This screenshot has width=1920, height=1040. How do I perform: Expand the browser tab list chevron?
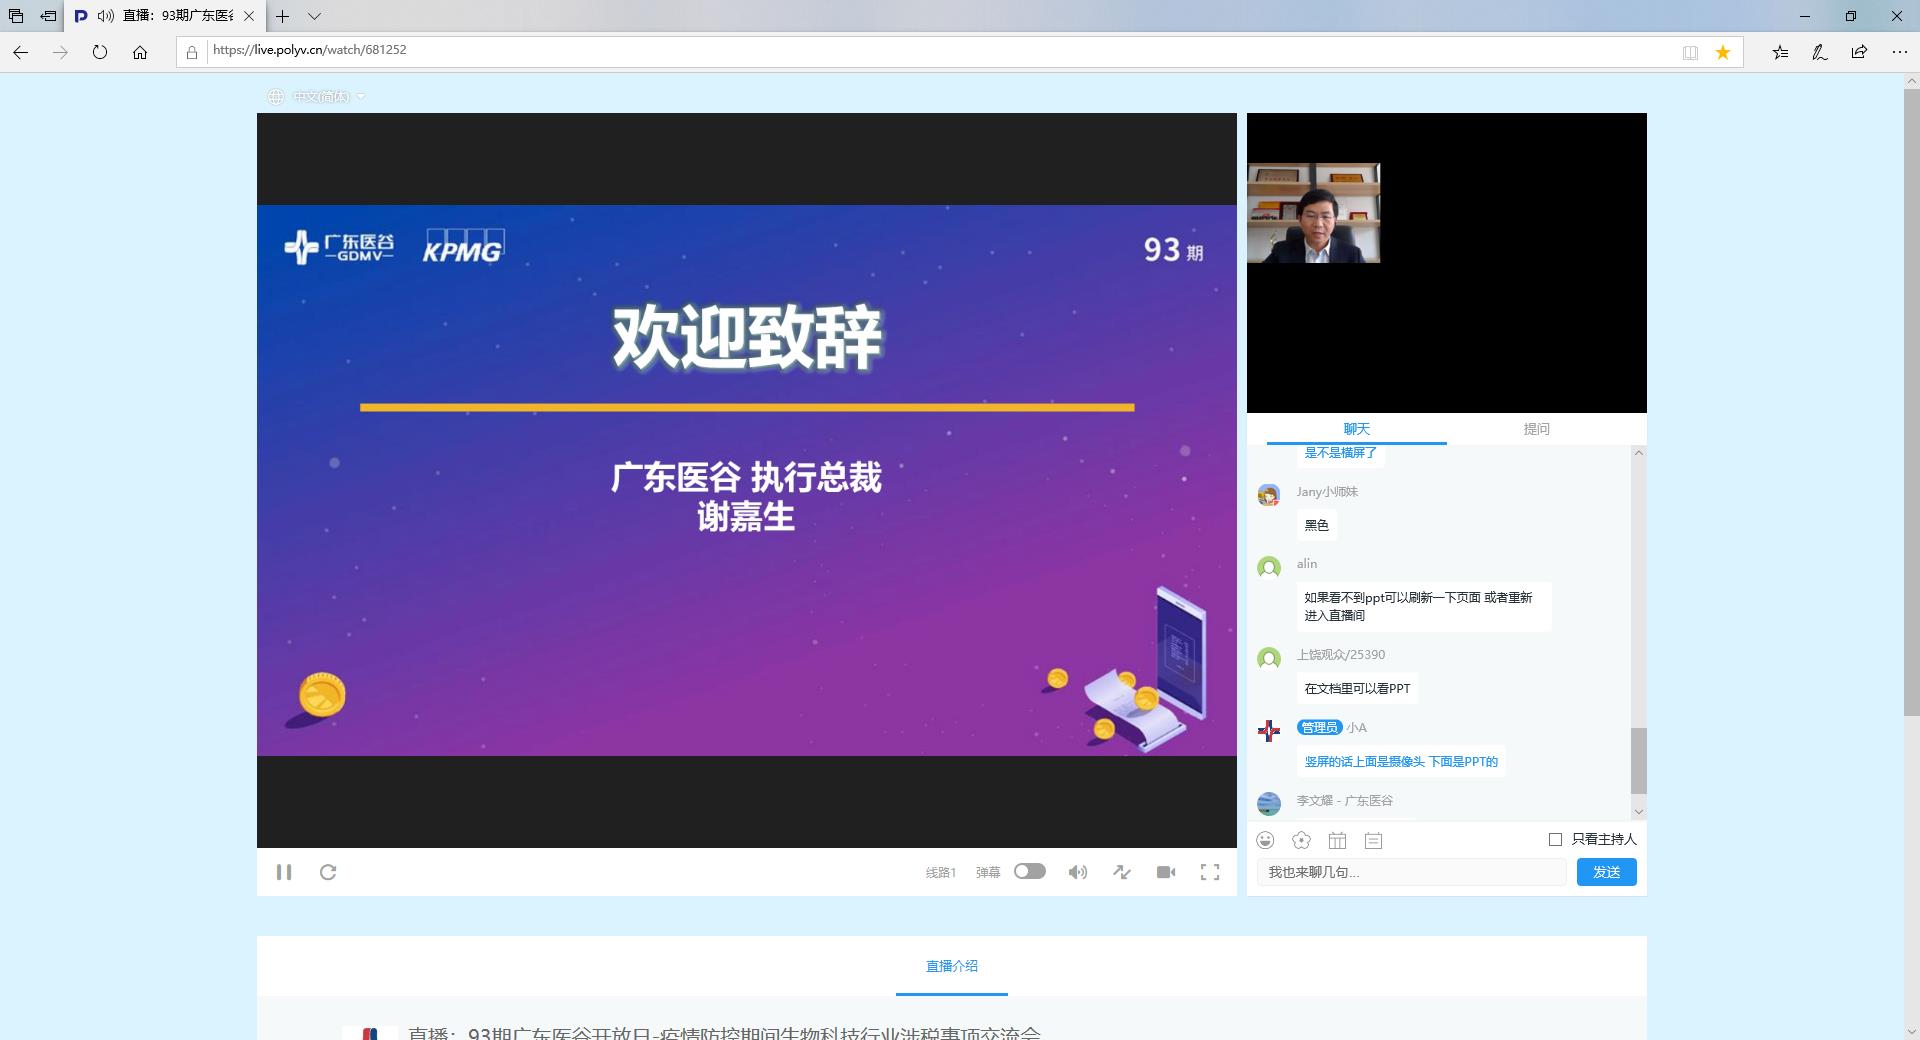[x=314, y=16]
